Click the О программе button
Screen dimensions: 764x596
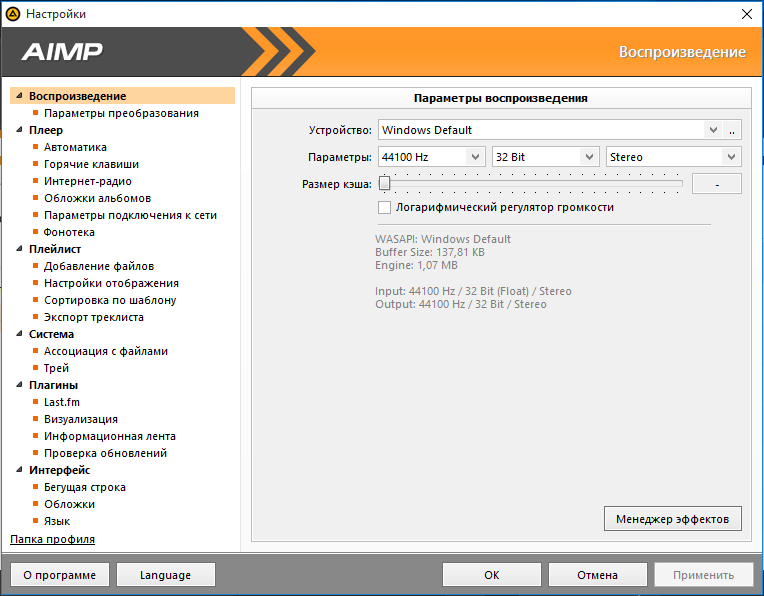(60, 575)
